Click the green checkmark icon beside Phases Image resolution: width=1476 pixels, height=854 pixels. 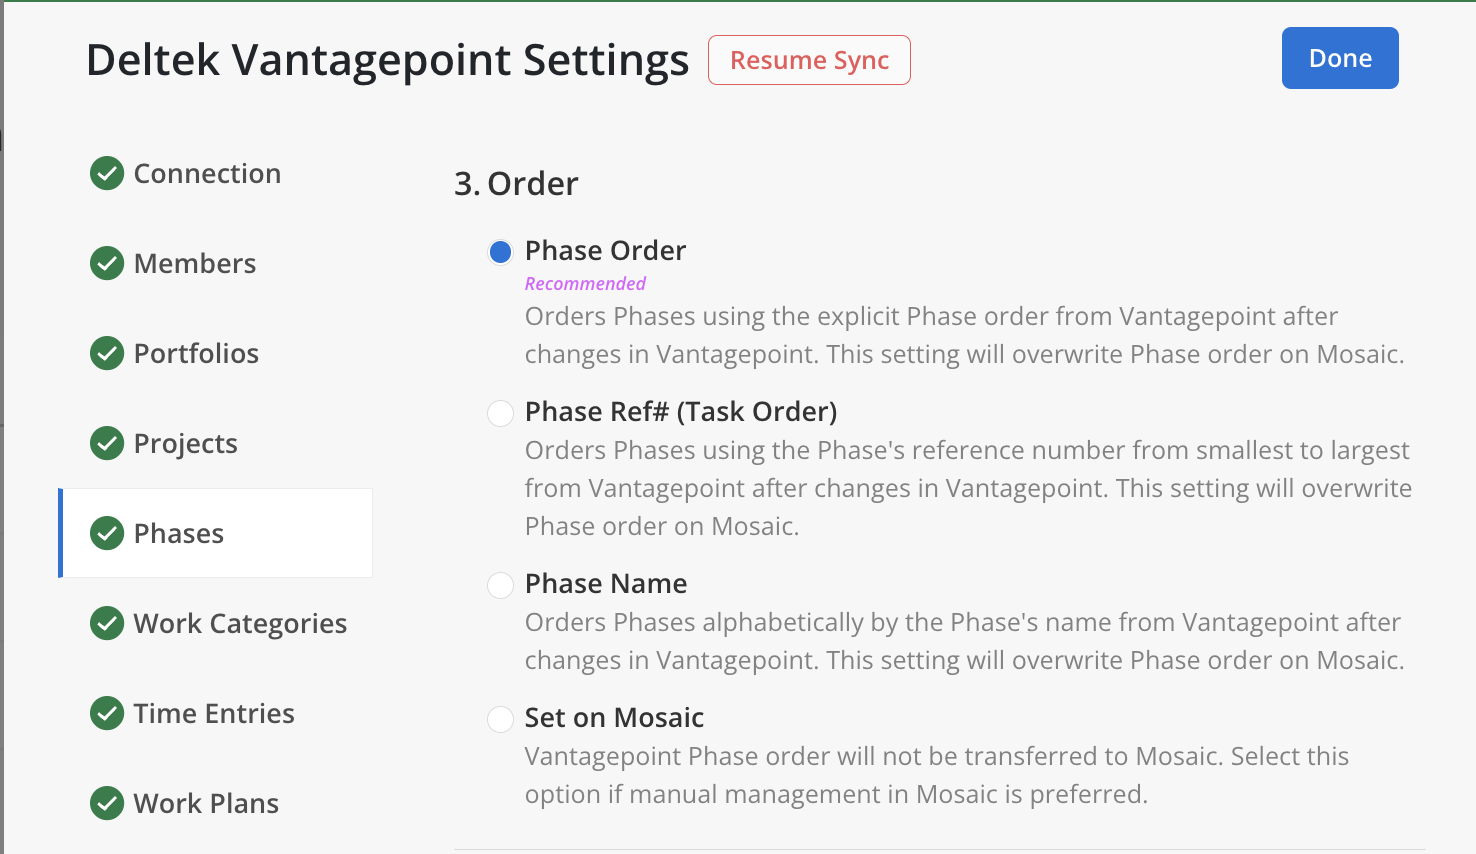107,533
